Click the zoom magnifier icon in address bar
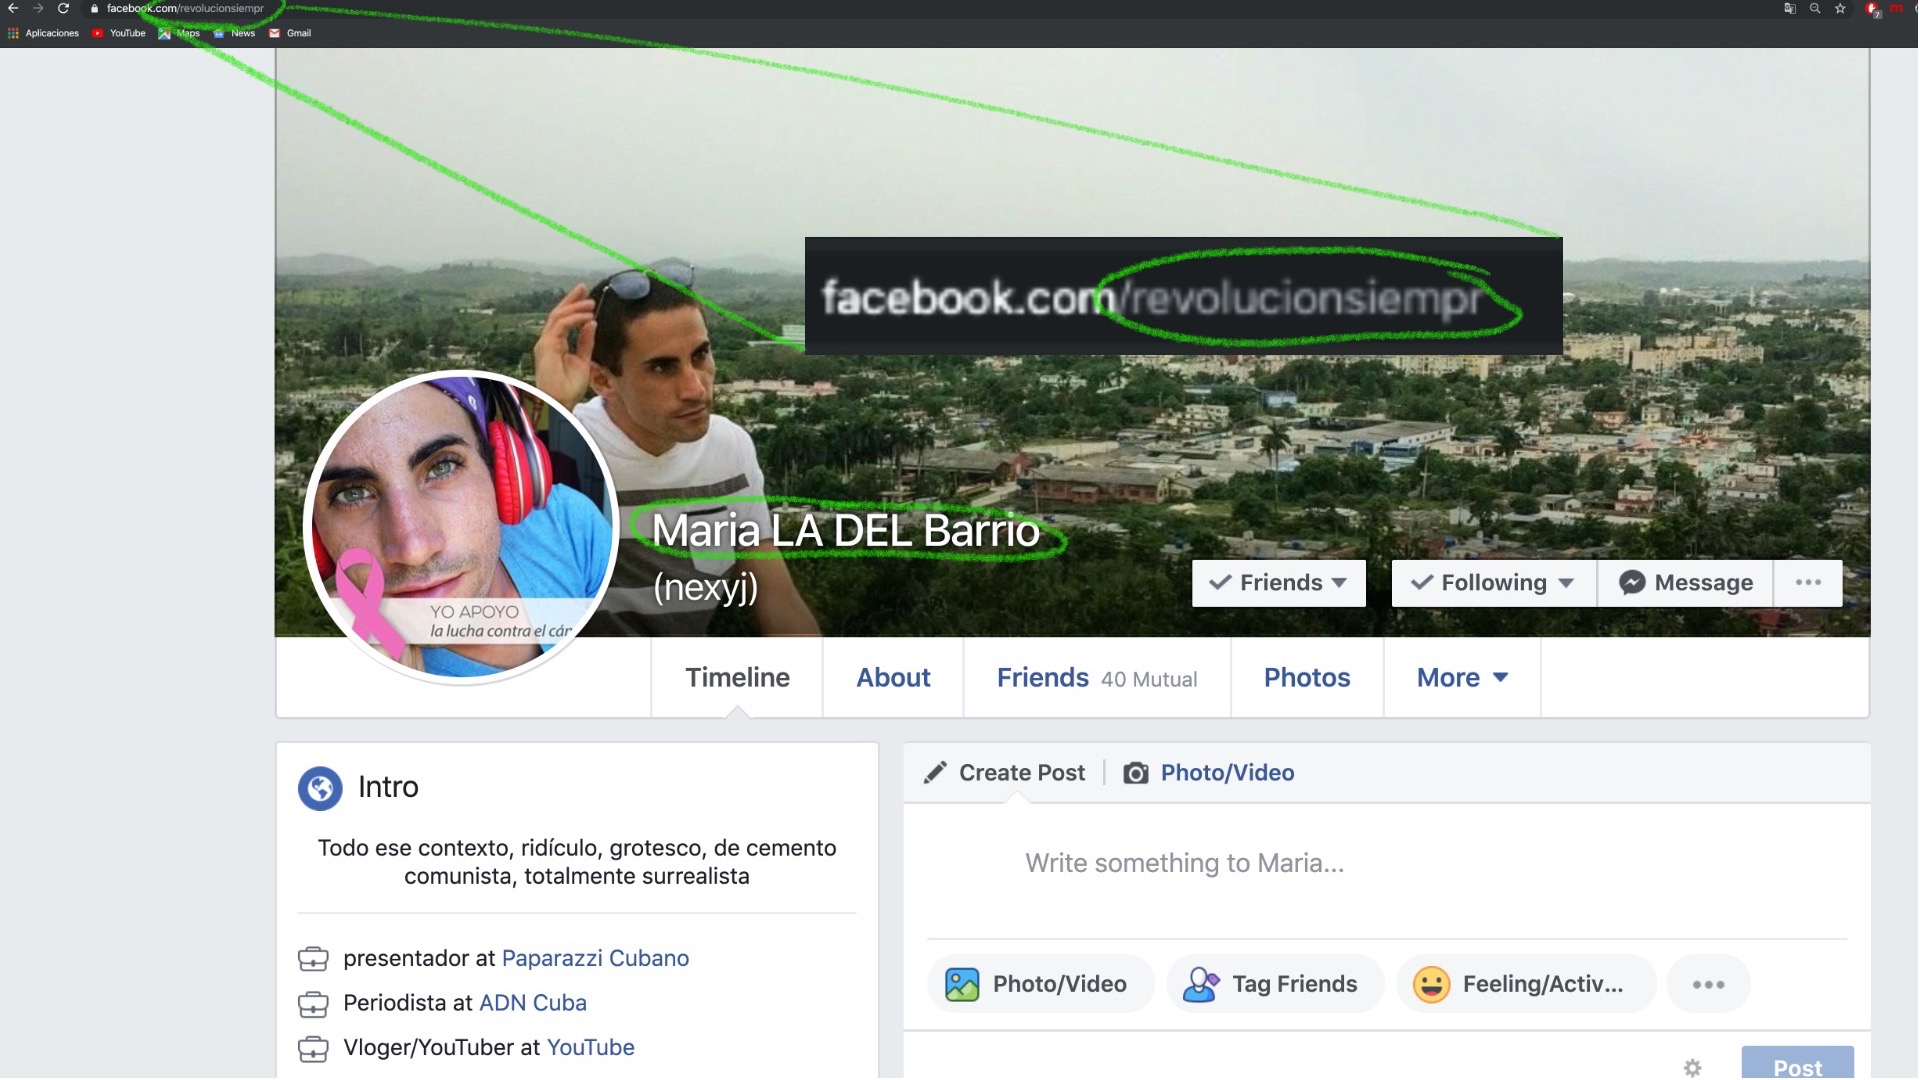 (x=1815, y=8)
